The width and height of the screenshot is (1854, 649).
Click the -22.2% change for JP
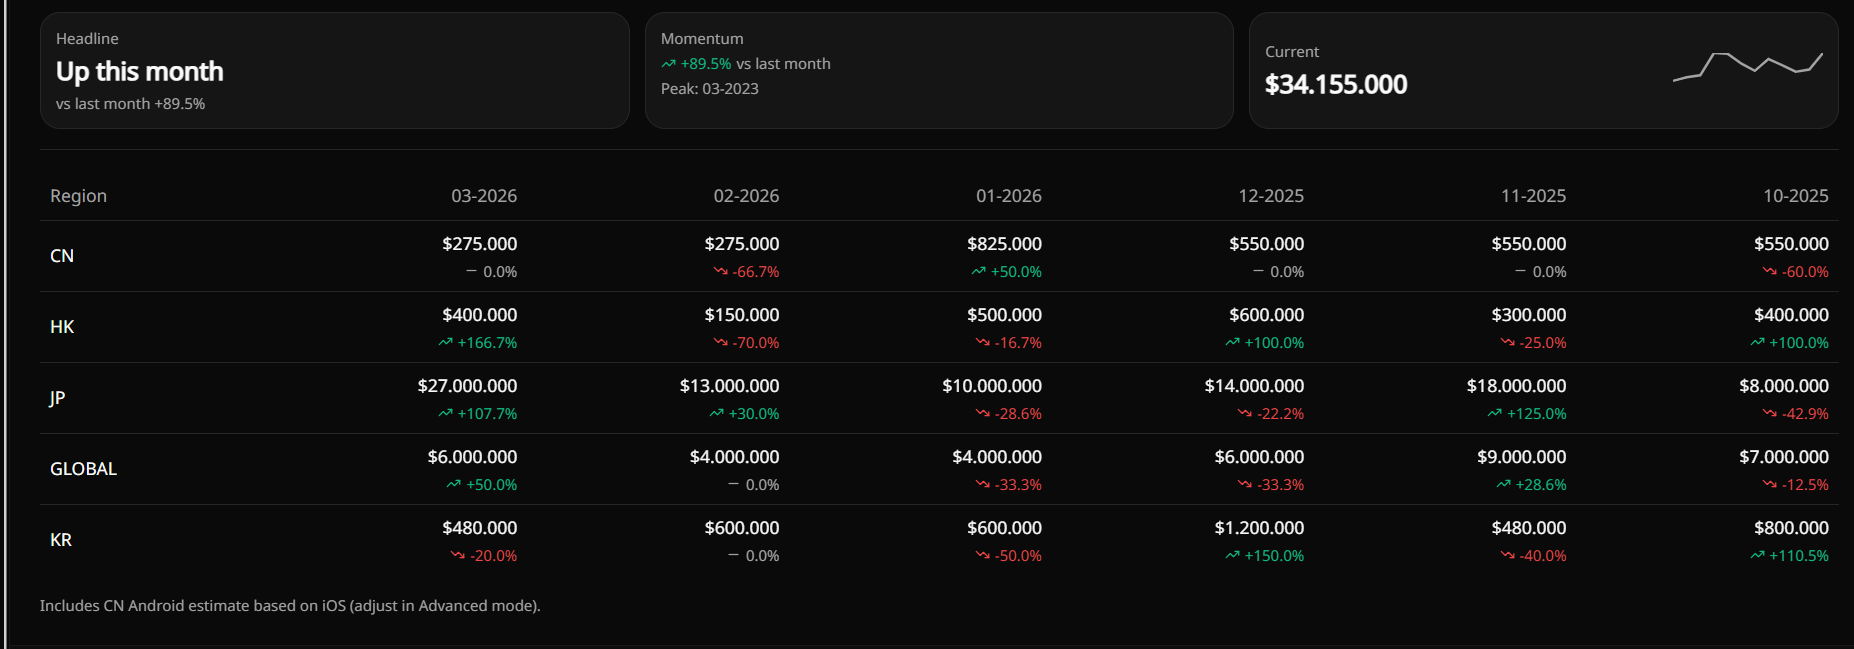(x=1280, y=414)
